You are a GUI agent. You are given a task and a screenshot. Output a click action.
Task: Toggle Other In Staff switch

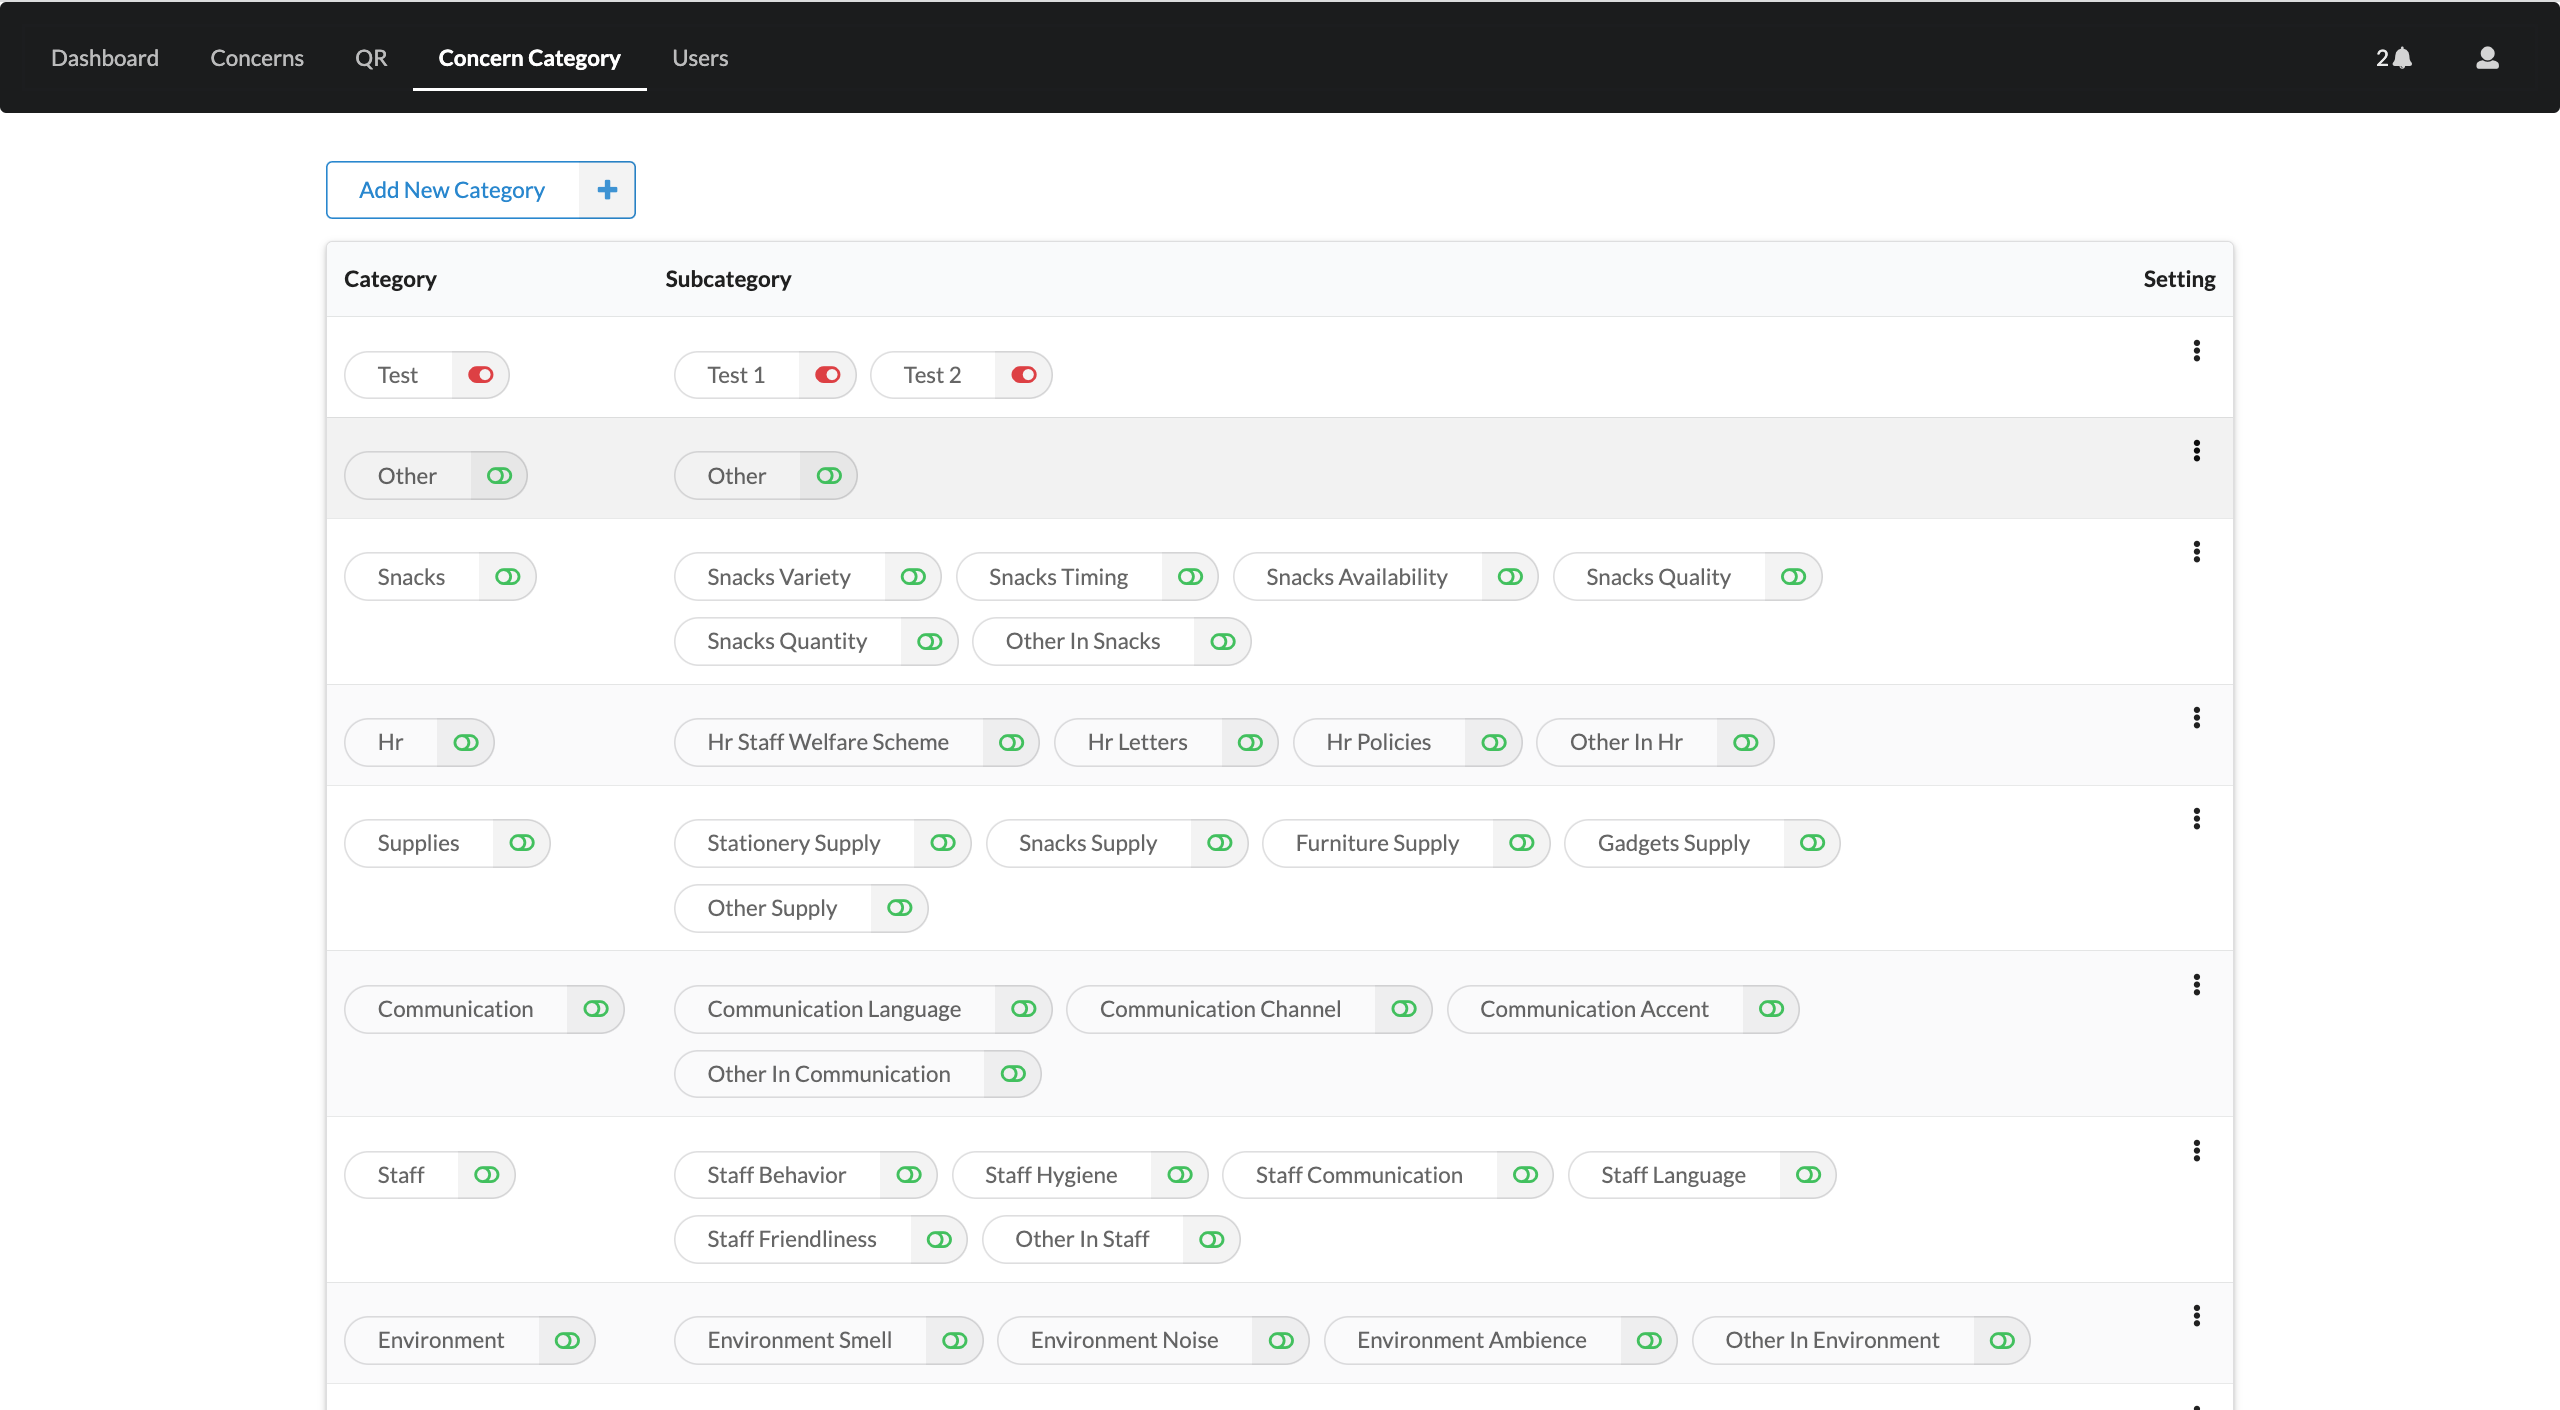1212,1240
